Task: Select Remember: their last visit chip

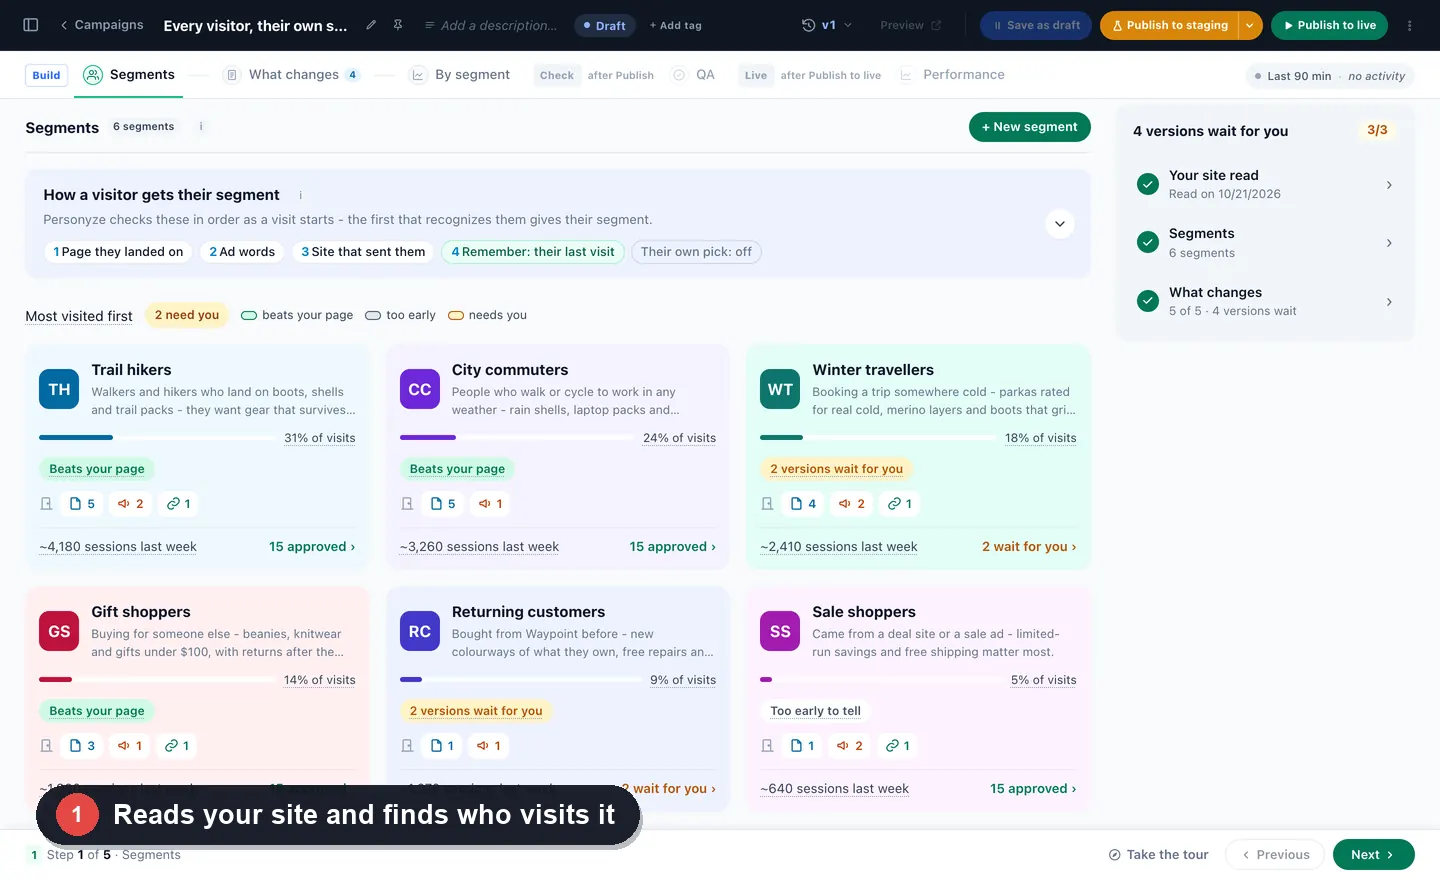Action: pos(533,252)
